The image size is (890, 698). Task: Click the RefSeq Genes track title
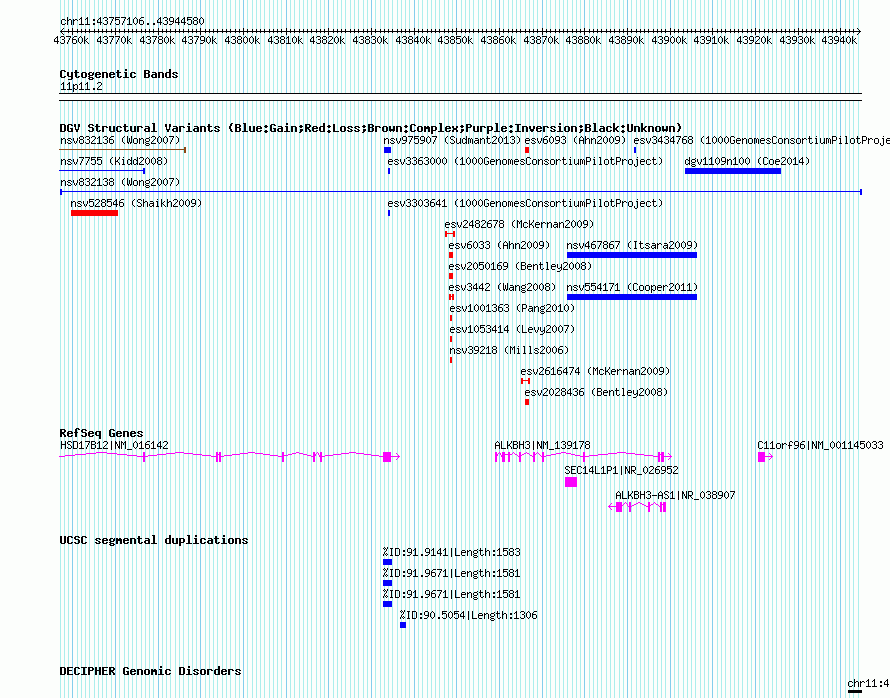click(x=101, y=433)
